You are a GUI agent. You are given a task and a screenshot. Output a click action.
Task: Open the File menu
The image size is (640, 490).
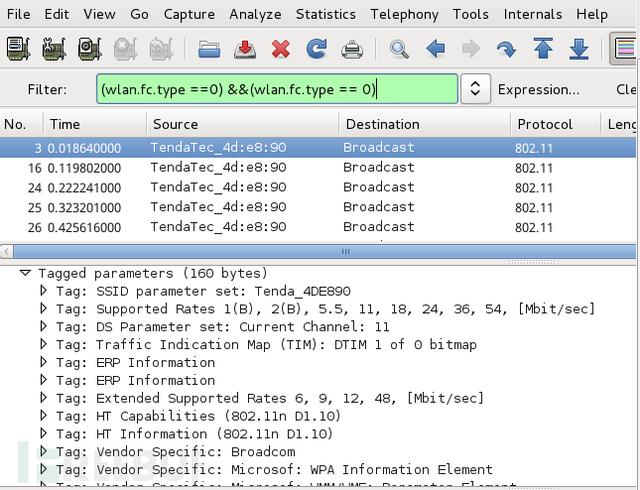[18, 14]
